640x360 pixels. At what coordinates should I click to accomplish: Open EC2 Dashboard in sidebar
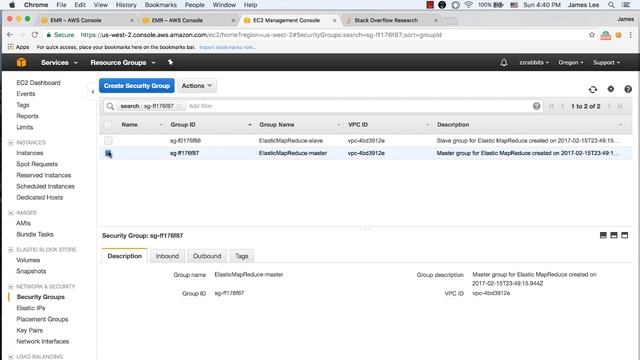click(x=38, y=82)
